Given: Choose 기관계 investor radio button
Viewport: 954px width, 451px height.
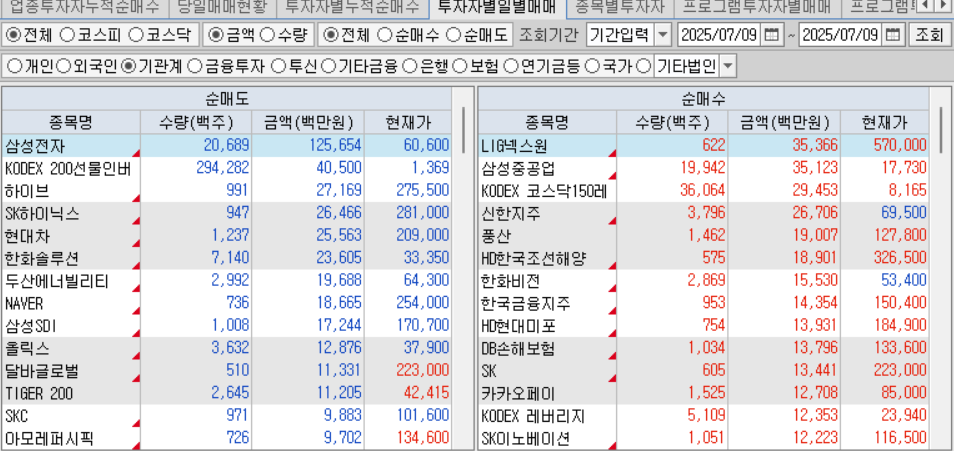Looking at the screenshot, I should point(128,66).
